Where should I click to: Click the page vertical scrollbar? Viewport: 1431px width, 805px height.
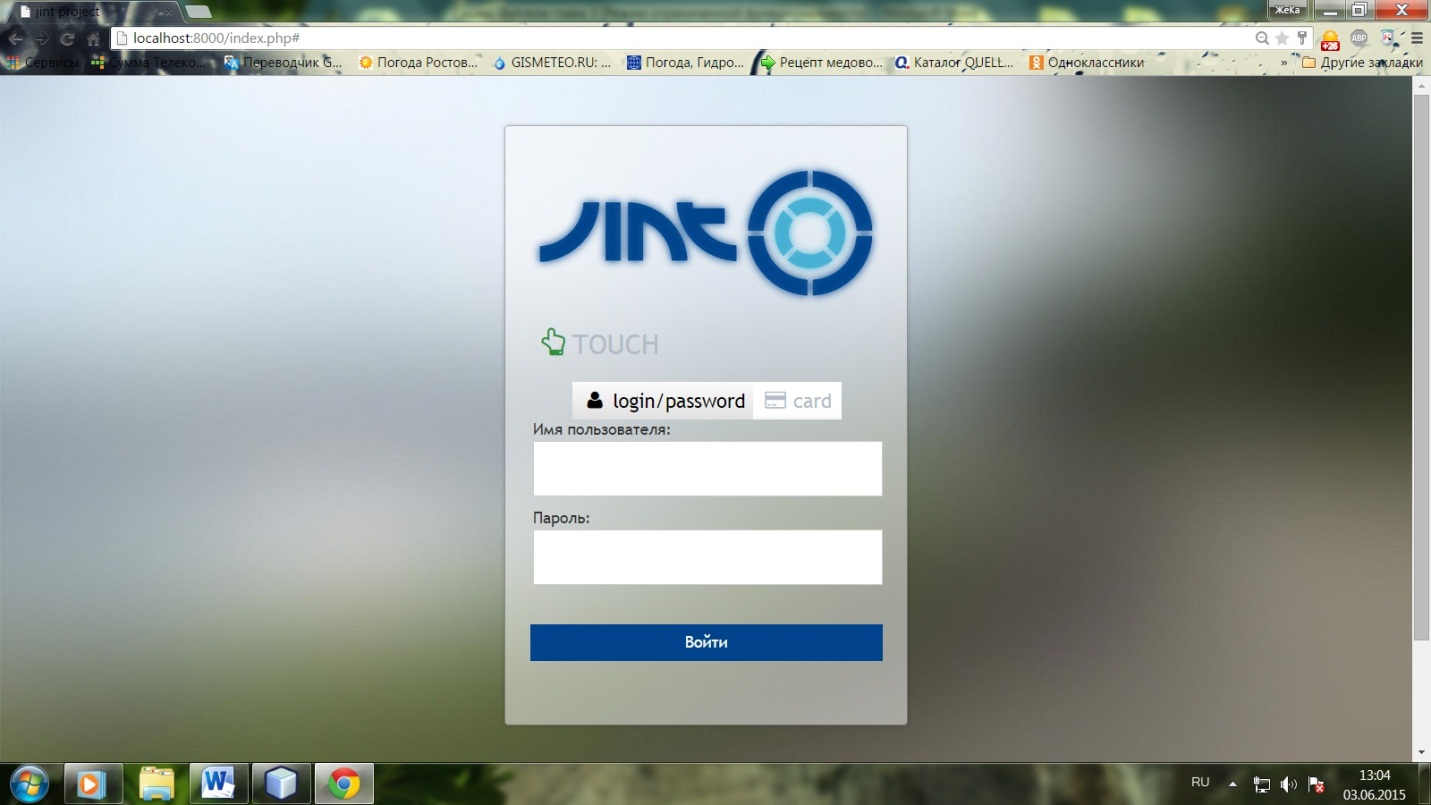[x=1421, y=368]
